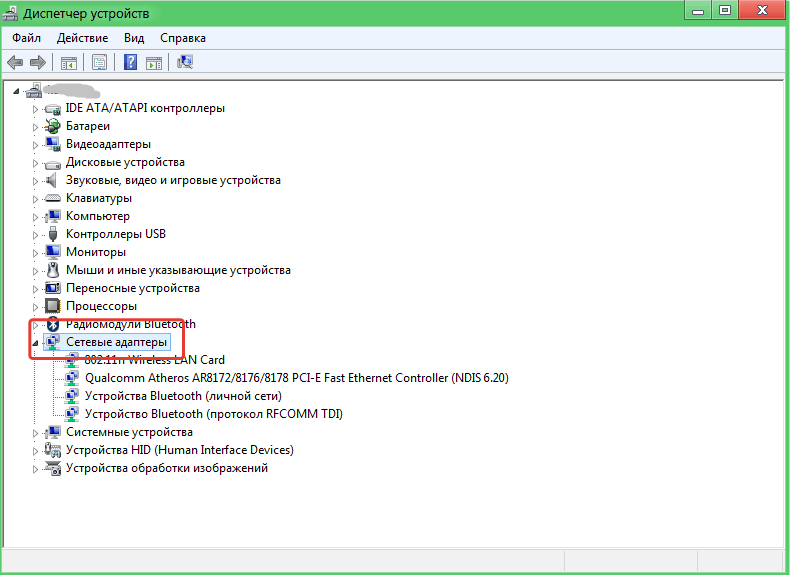Click the Forward arrow toolbar icon
Image resolution: width=790 pixels, height=575 pixels.
[38, 63]
